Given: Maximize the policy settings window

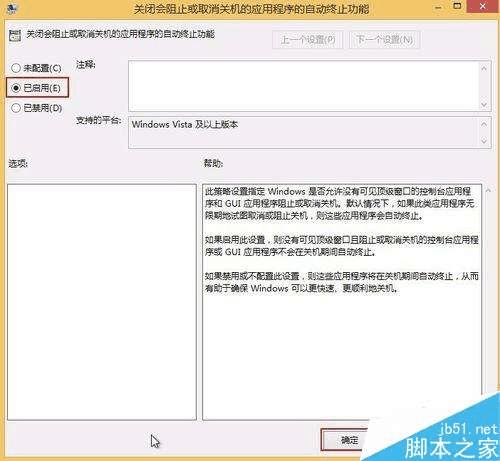Looking at the screenshot, I should (457, 6).
